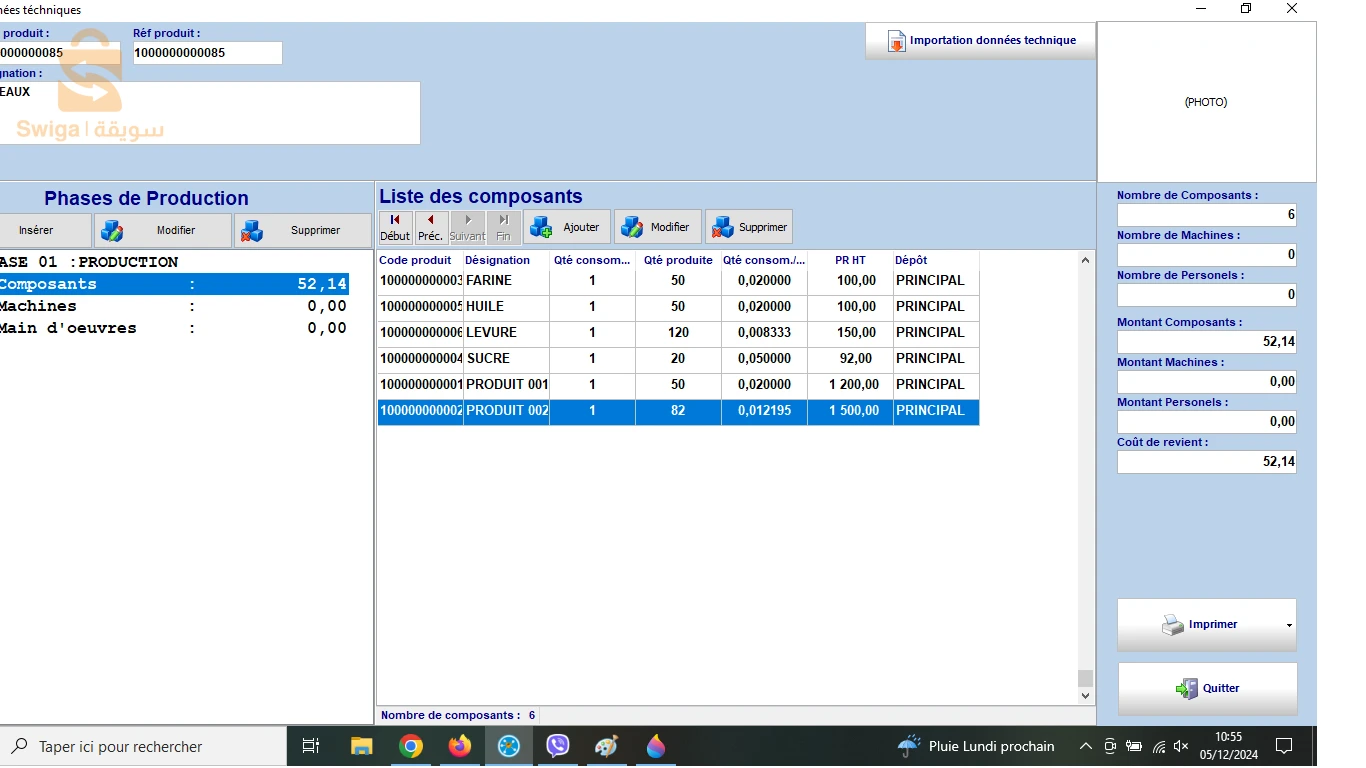Click the greyed Suivant navigation button
This screenshot has width=1366, height=768.
[467, 227]
